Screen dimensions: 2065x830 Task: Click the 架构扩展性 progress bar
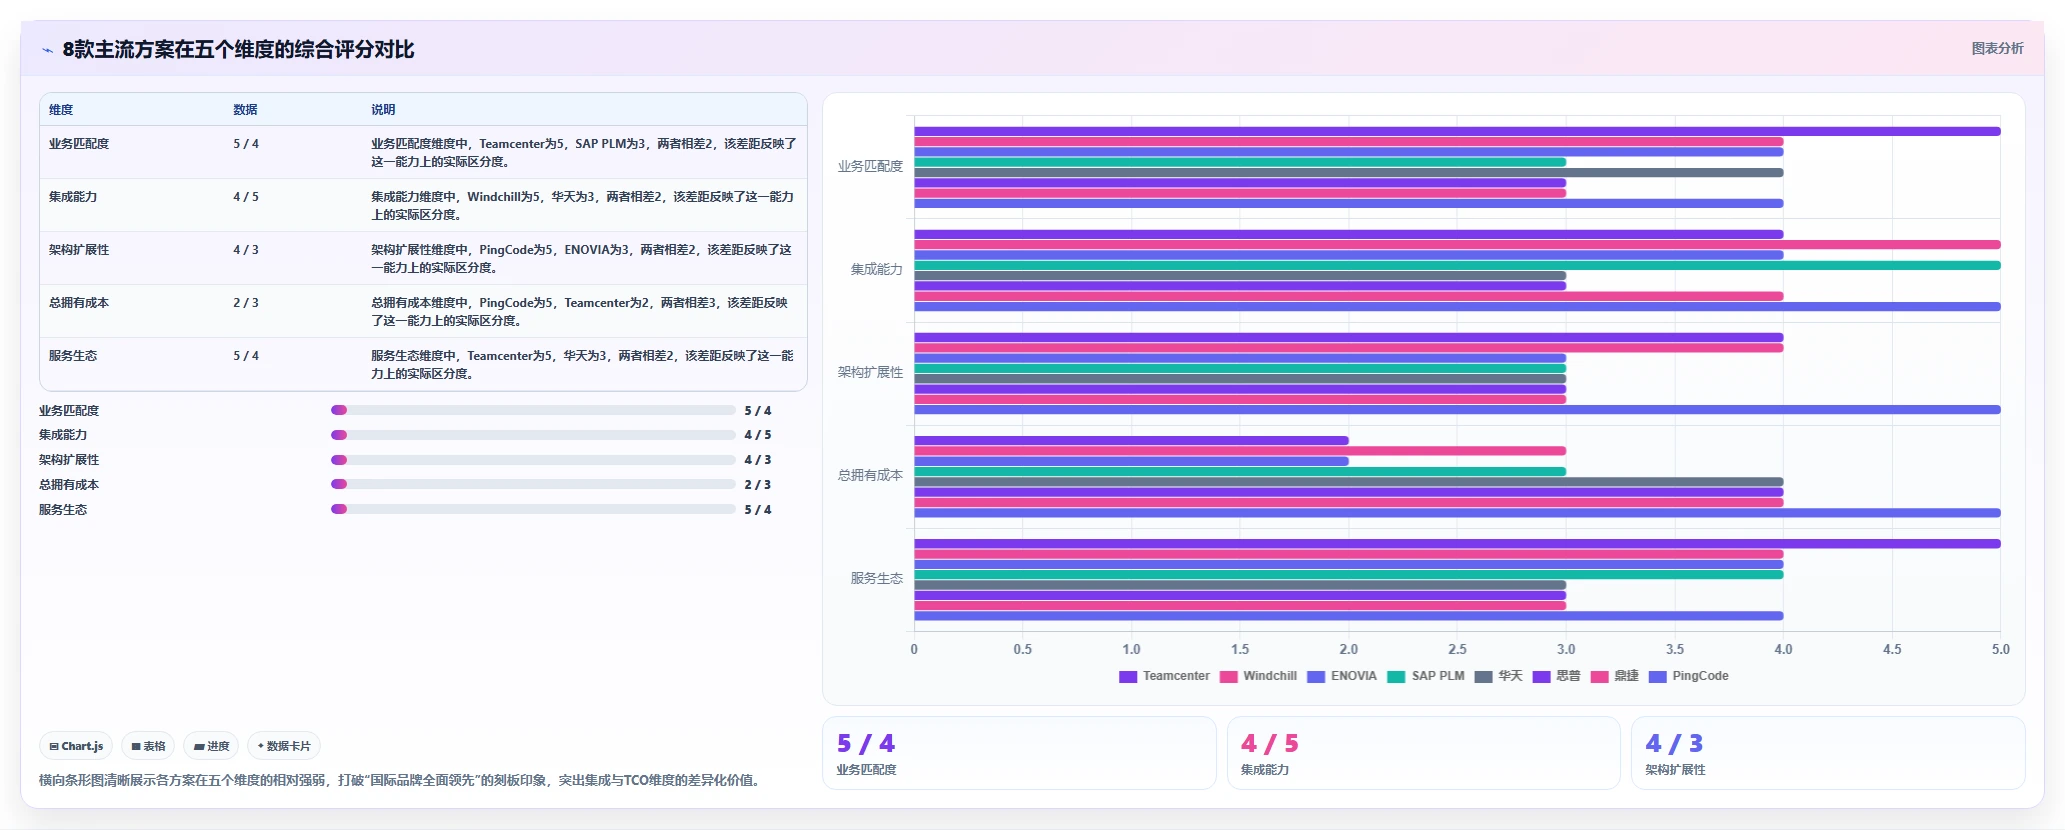(533, 460)
